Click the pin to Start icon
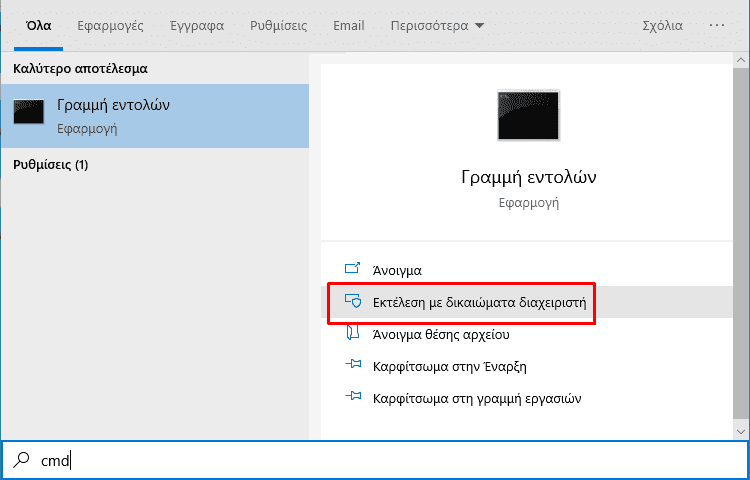This screenshot has height=480, width=750. 352,366
